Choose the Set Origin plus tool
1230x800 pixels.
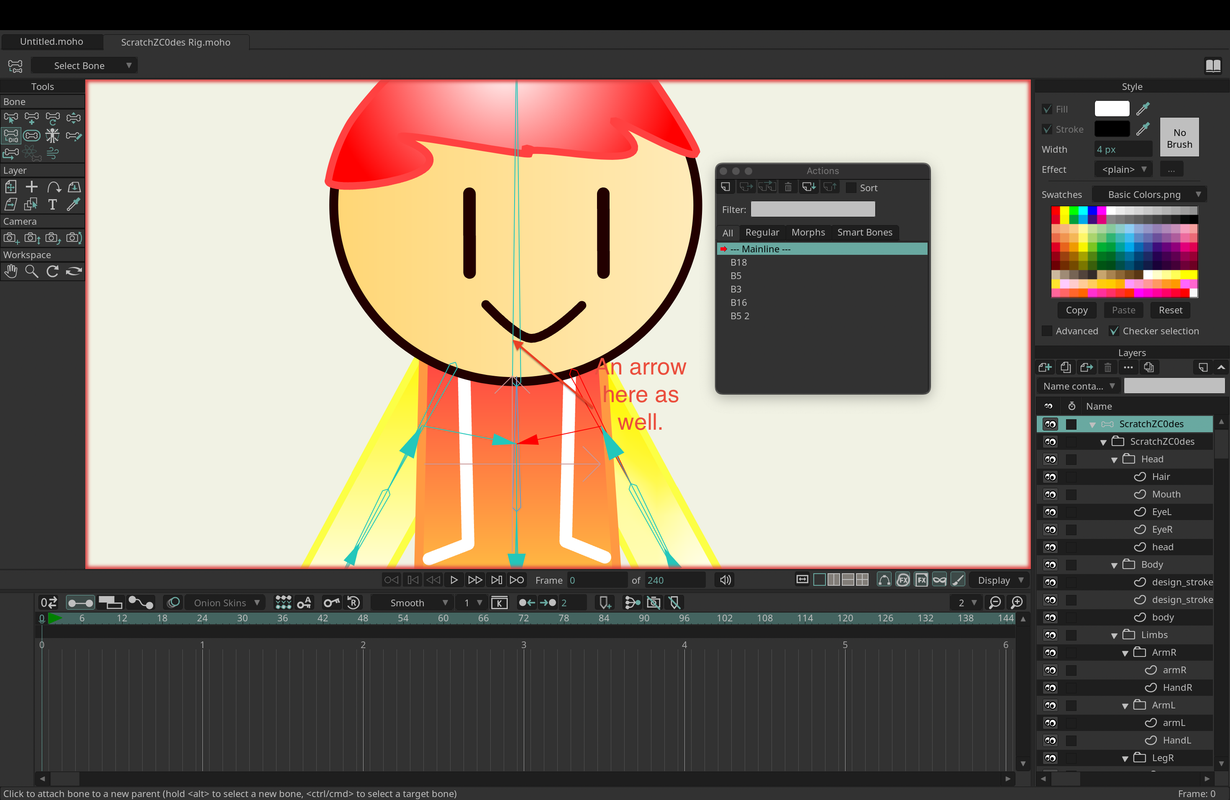click(x=31, y=187)
